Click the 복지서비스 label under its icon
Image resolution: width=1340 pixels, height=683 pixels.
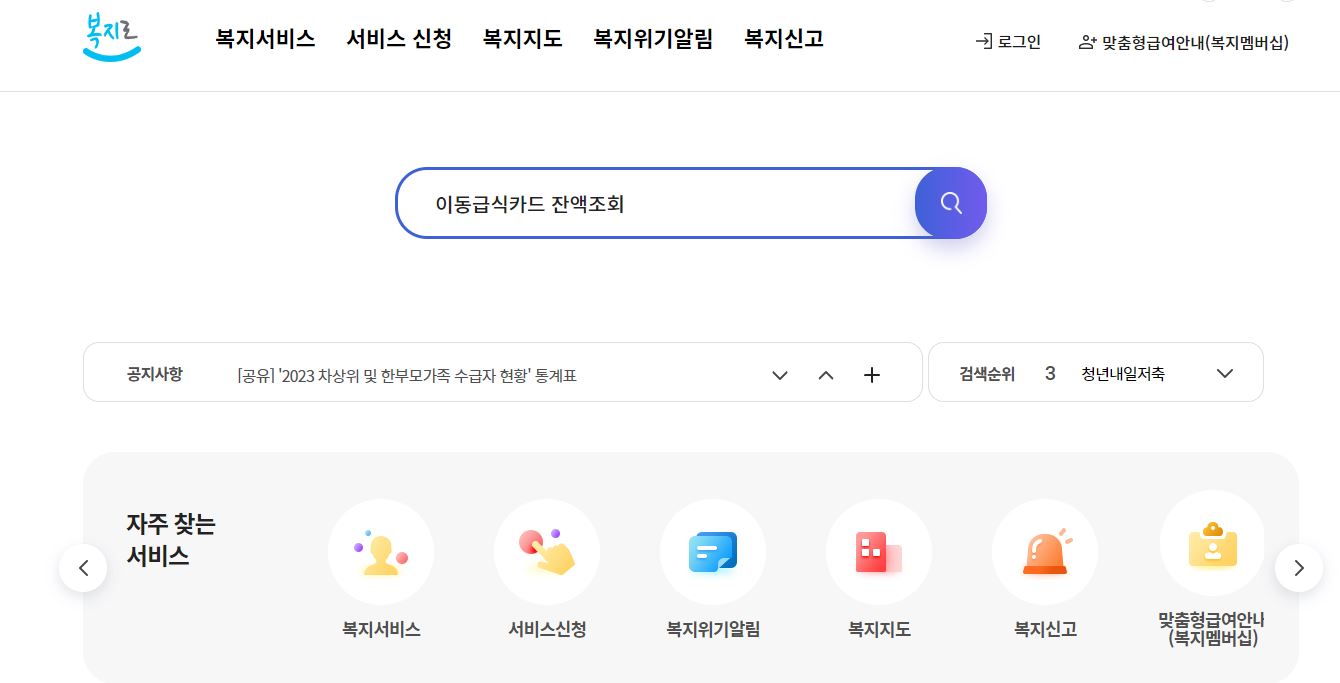point(381,630)
